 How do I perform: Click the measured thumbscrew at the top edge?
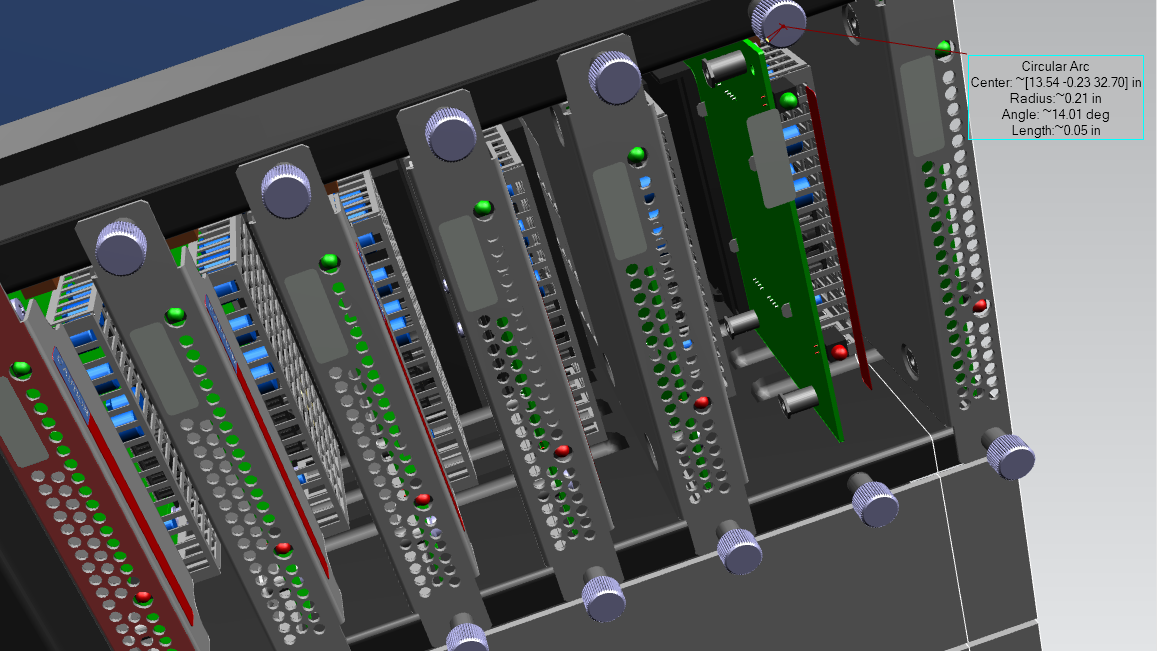click(x=779, y=20)
